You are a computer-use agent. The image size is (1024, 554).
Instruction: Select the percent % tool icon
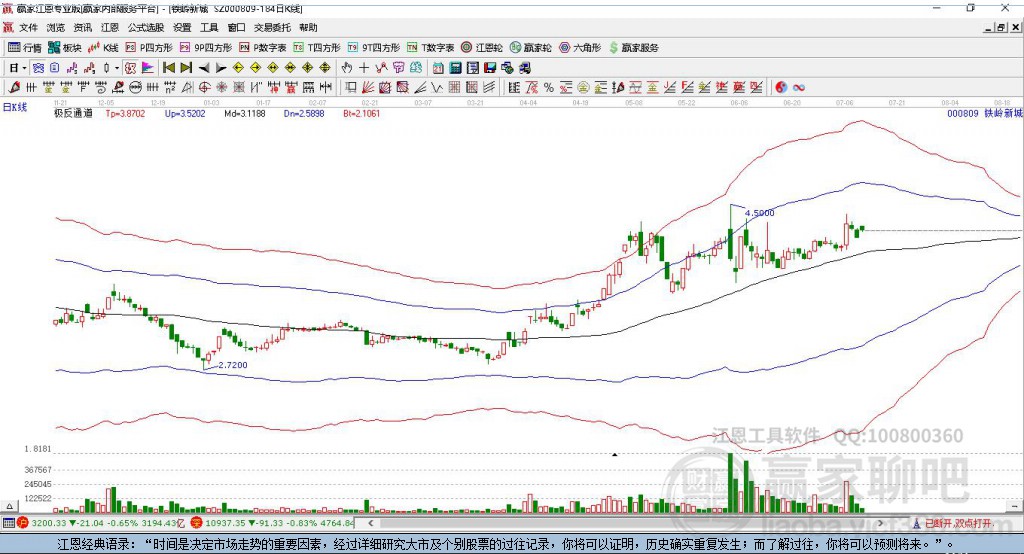tap(549, 88)
